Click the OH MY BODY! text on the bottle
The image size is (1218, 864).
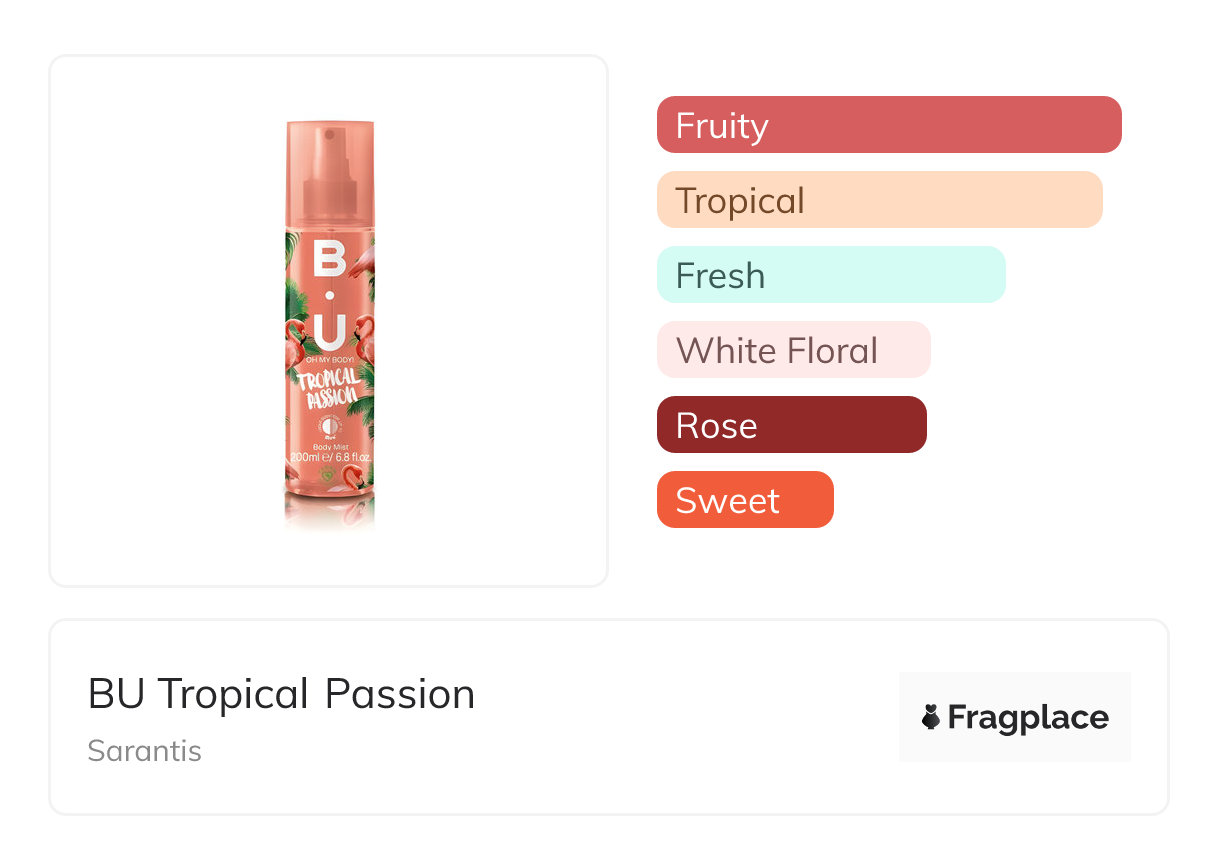coord(330,360)
